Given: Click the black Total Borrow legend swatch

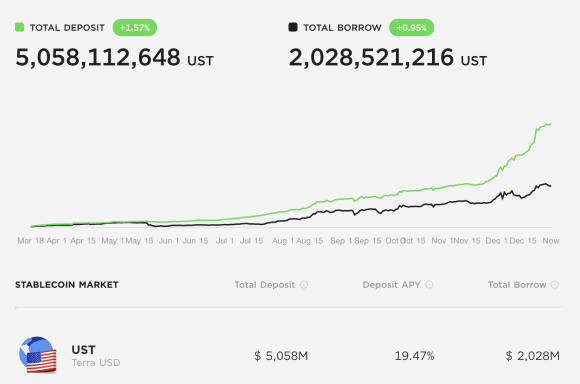Looking at the screenshot, I should (293, 27).
